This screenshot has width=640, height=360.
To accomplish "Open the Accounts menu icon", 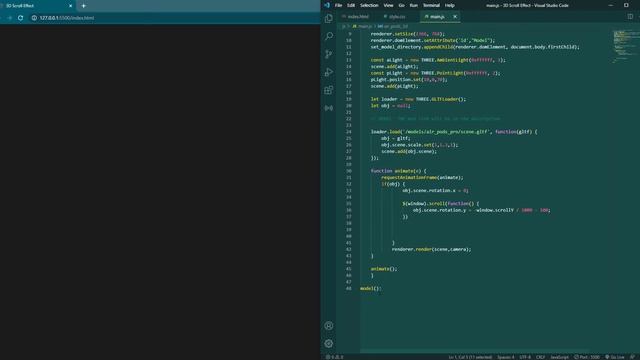I will click(329, 326).
